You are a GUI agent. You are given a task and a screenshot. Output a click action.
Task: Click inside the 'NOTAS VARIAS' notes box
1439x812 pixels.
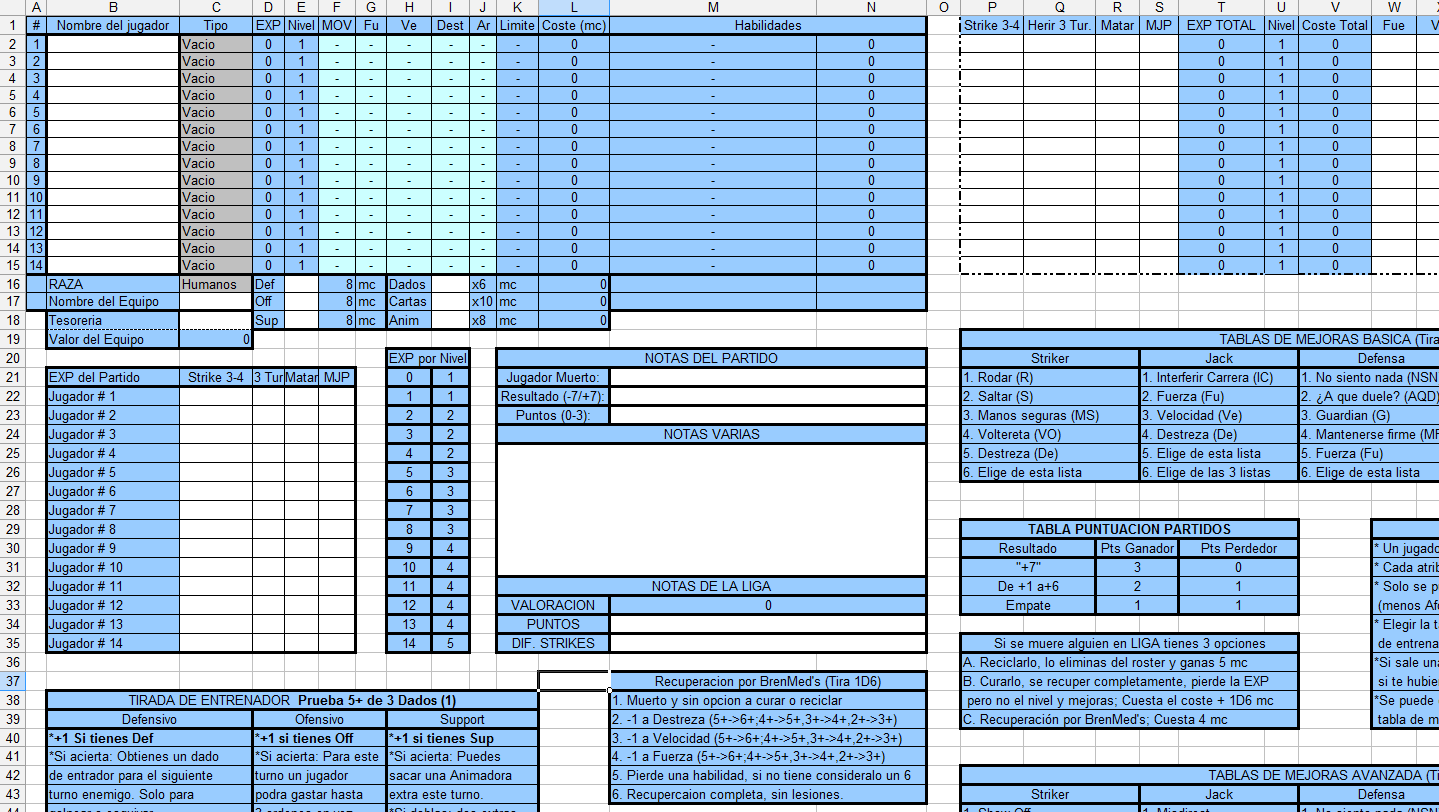[x=711, y=510]
